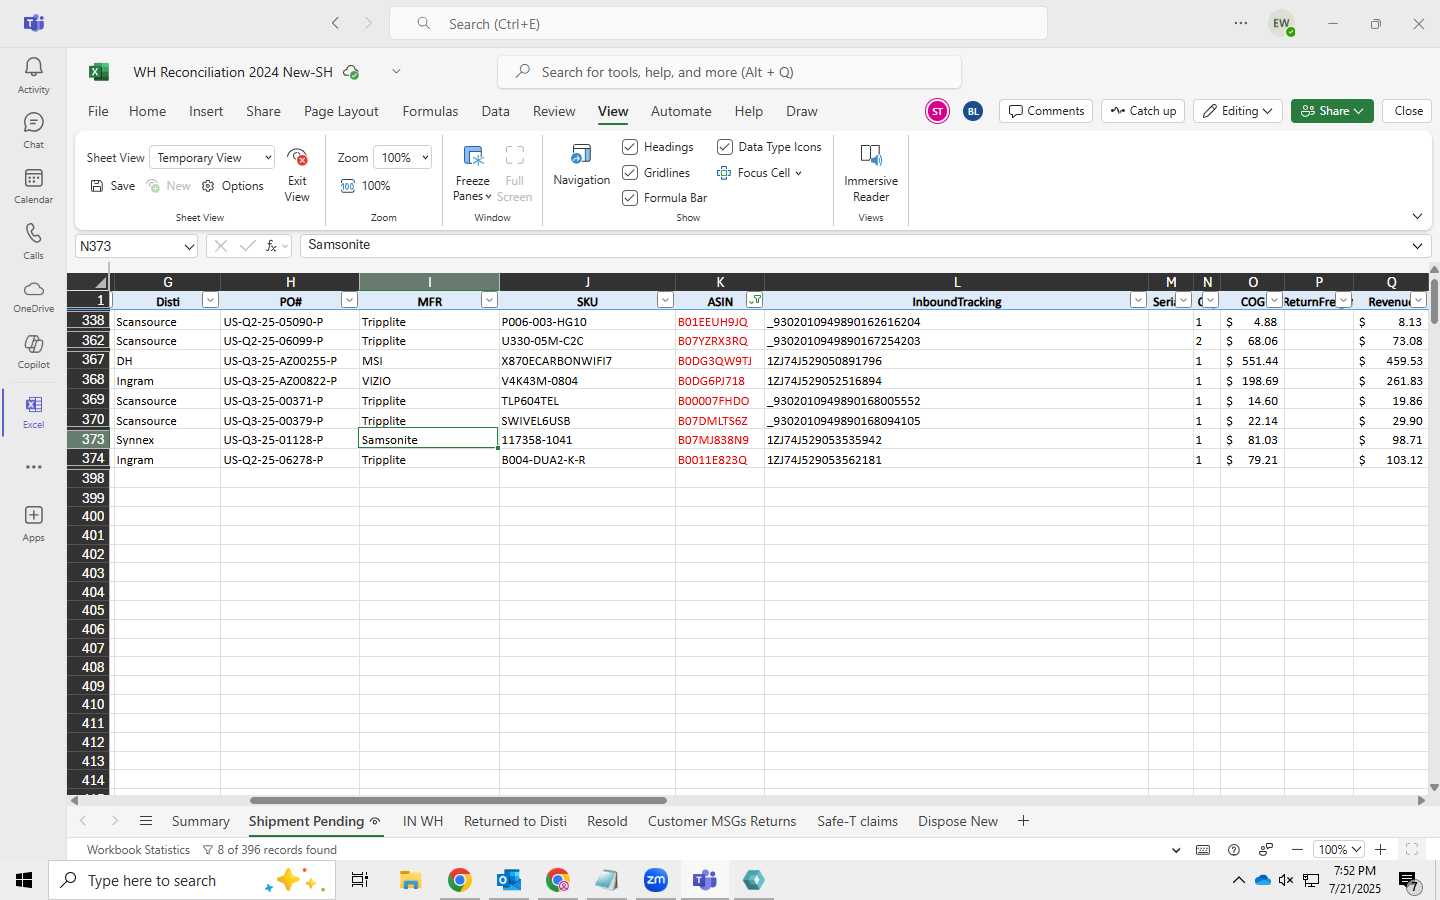1440x900 pixels.
Task: Collapse the ribbon with chevron
Action: pos(1417,216)
